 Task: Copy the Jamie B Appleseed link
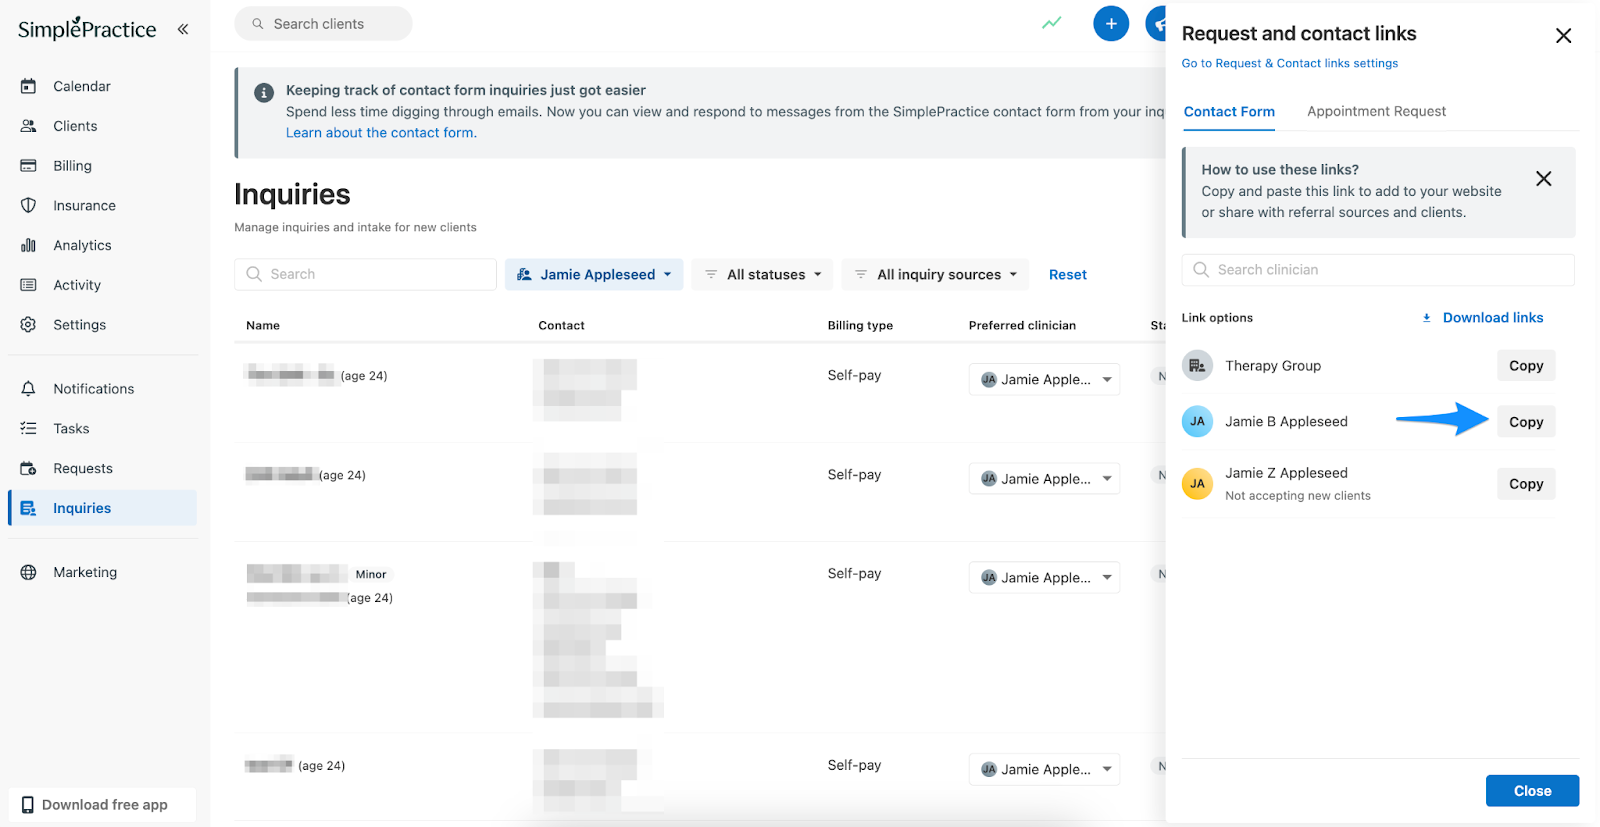tap(1526, 422)
